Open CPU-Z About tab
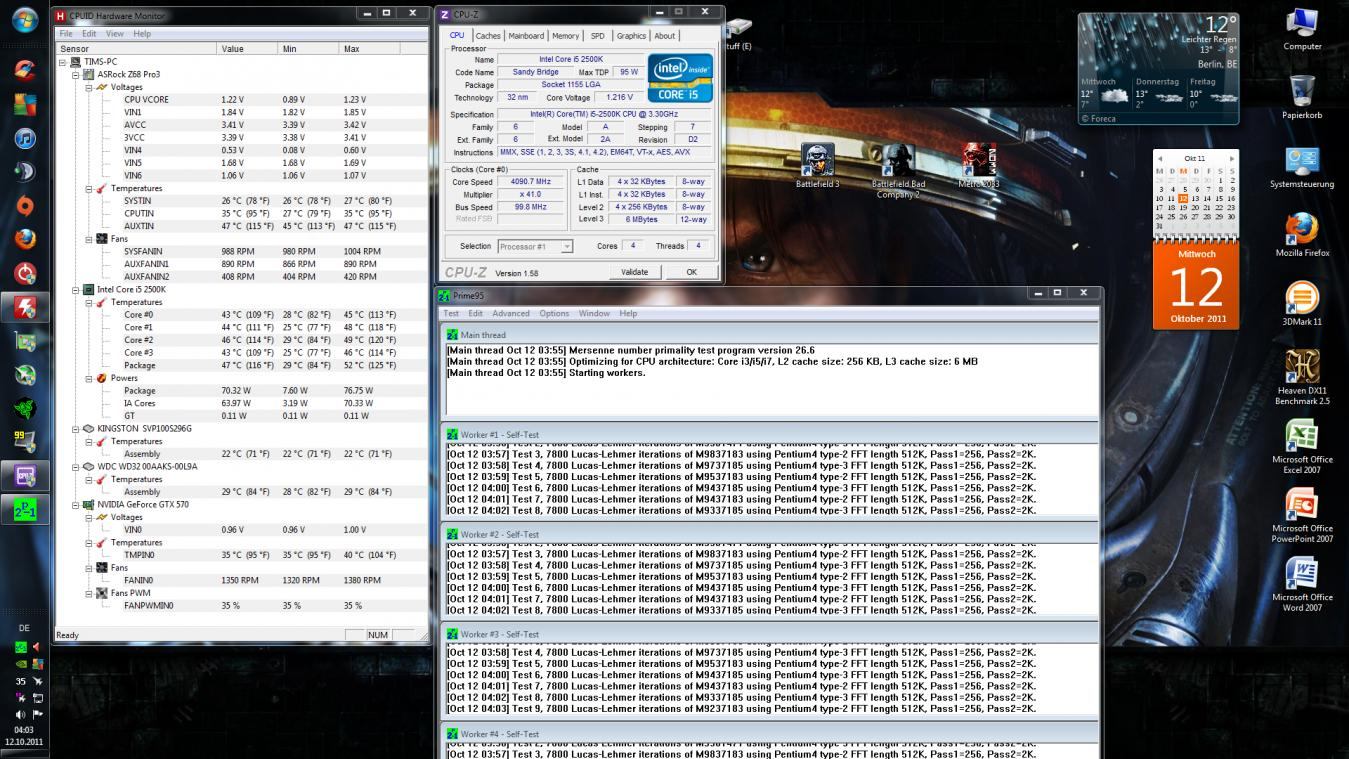 664,36
